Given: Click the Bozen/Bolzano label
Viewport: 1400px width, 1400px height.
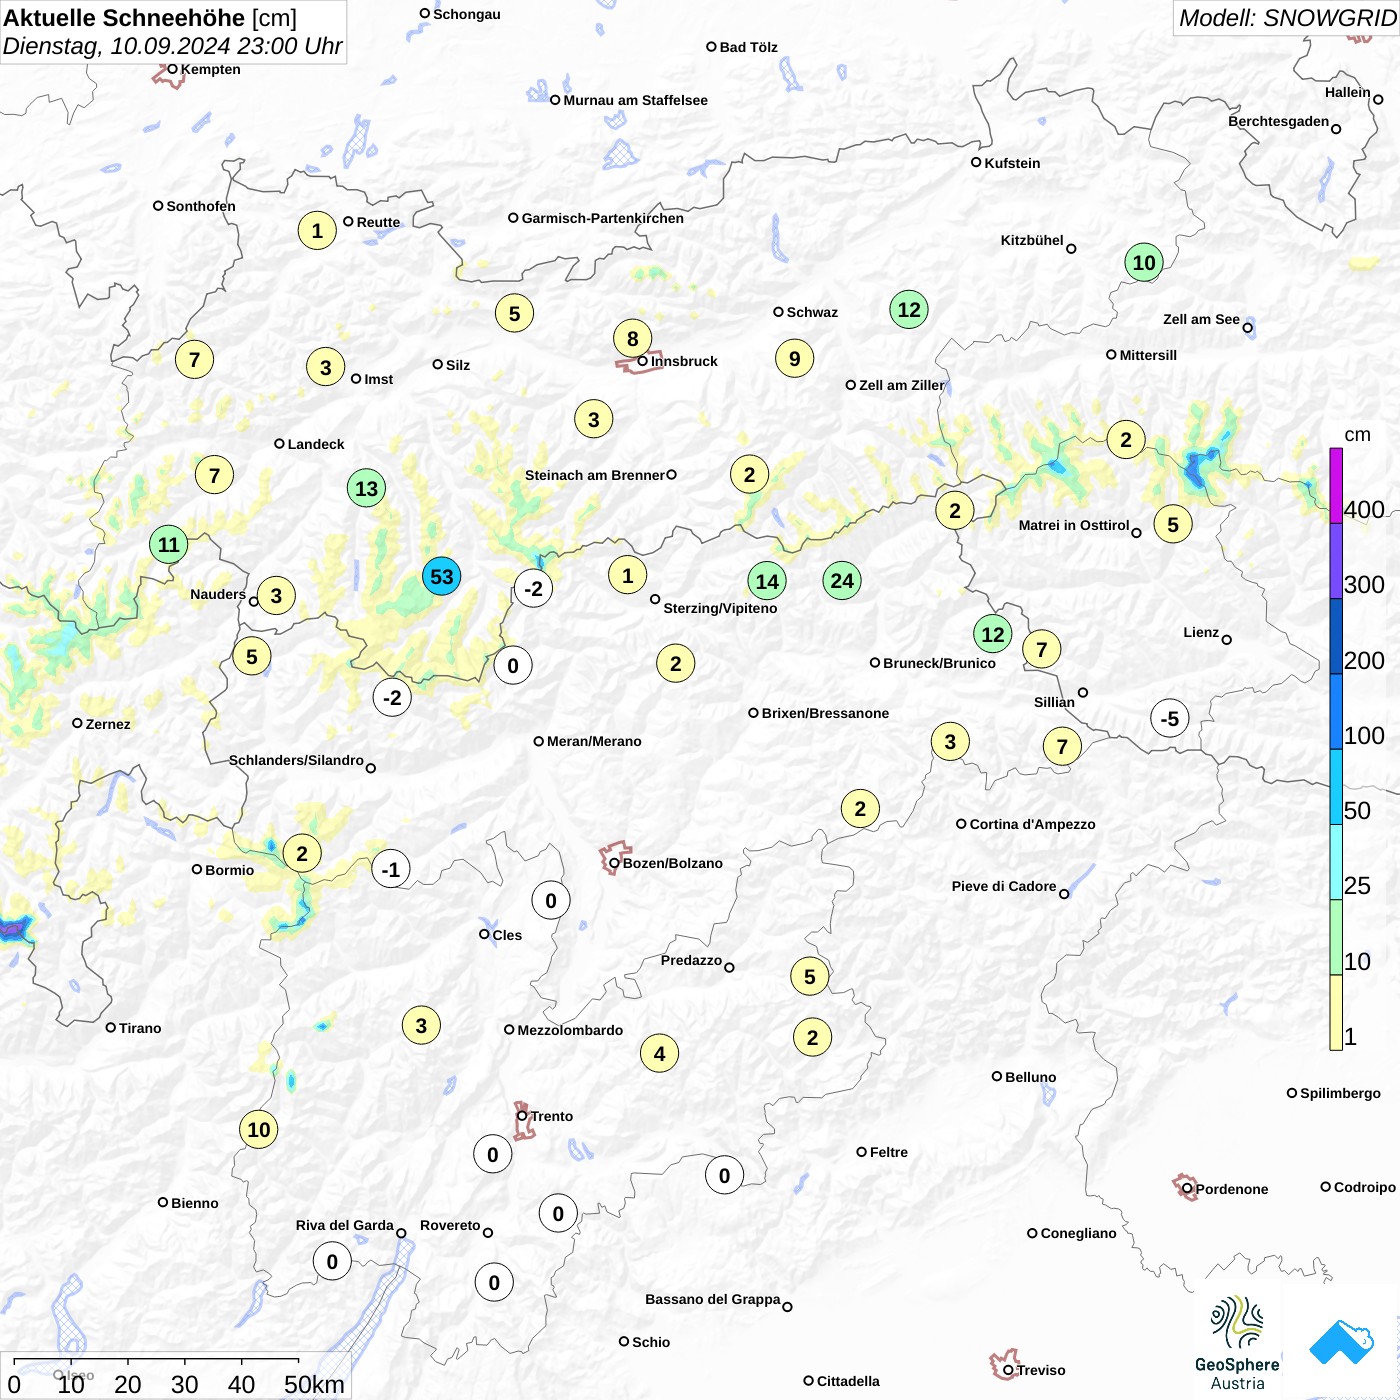Looking at the screenshot, I should pyautogui.click(x=672, y=863).
